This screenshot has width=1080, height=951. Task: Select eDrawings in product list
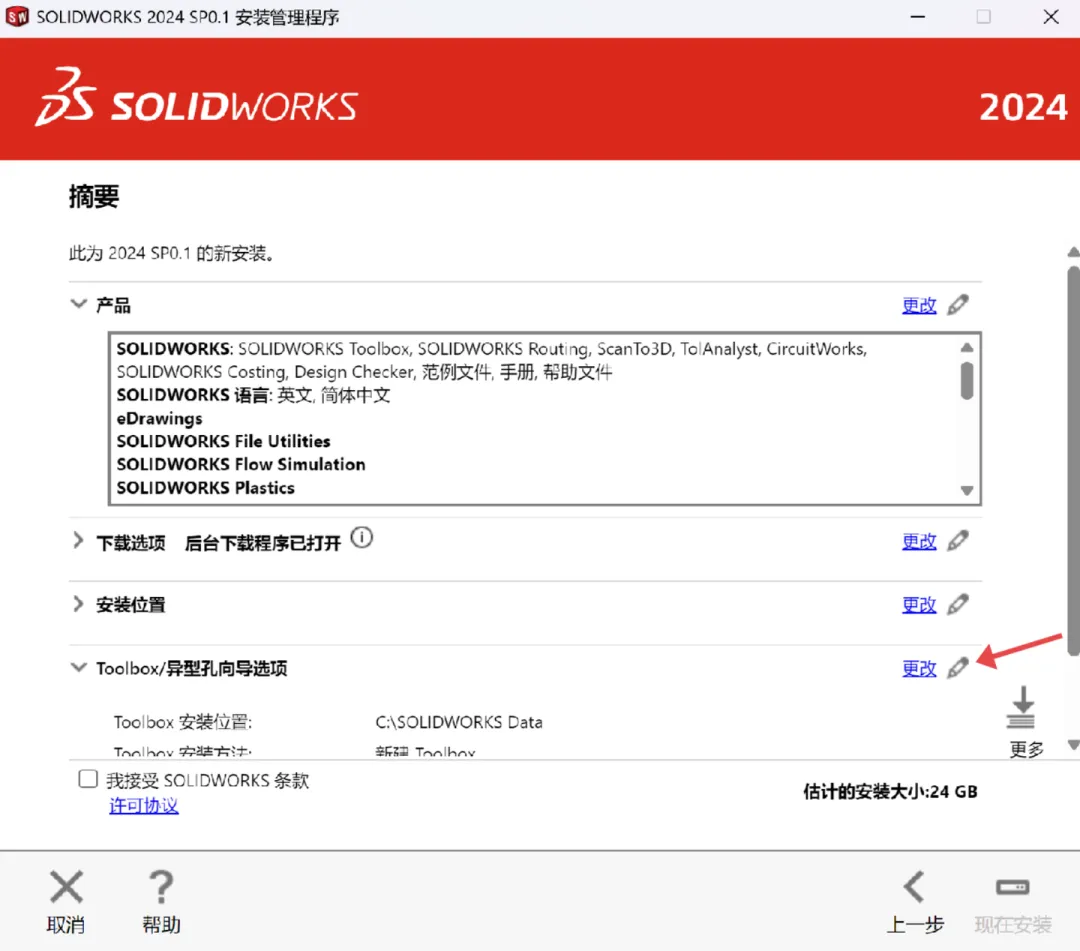[x=159, y=418]
